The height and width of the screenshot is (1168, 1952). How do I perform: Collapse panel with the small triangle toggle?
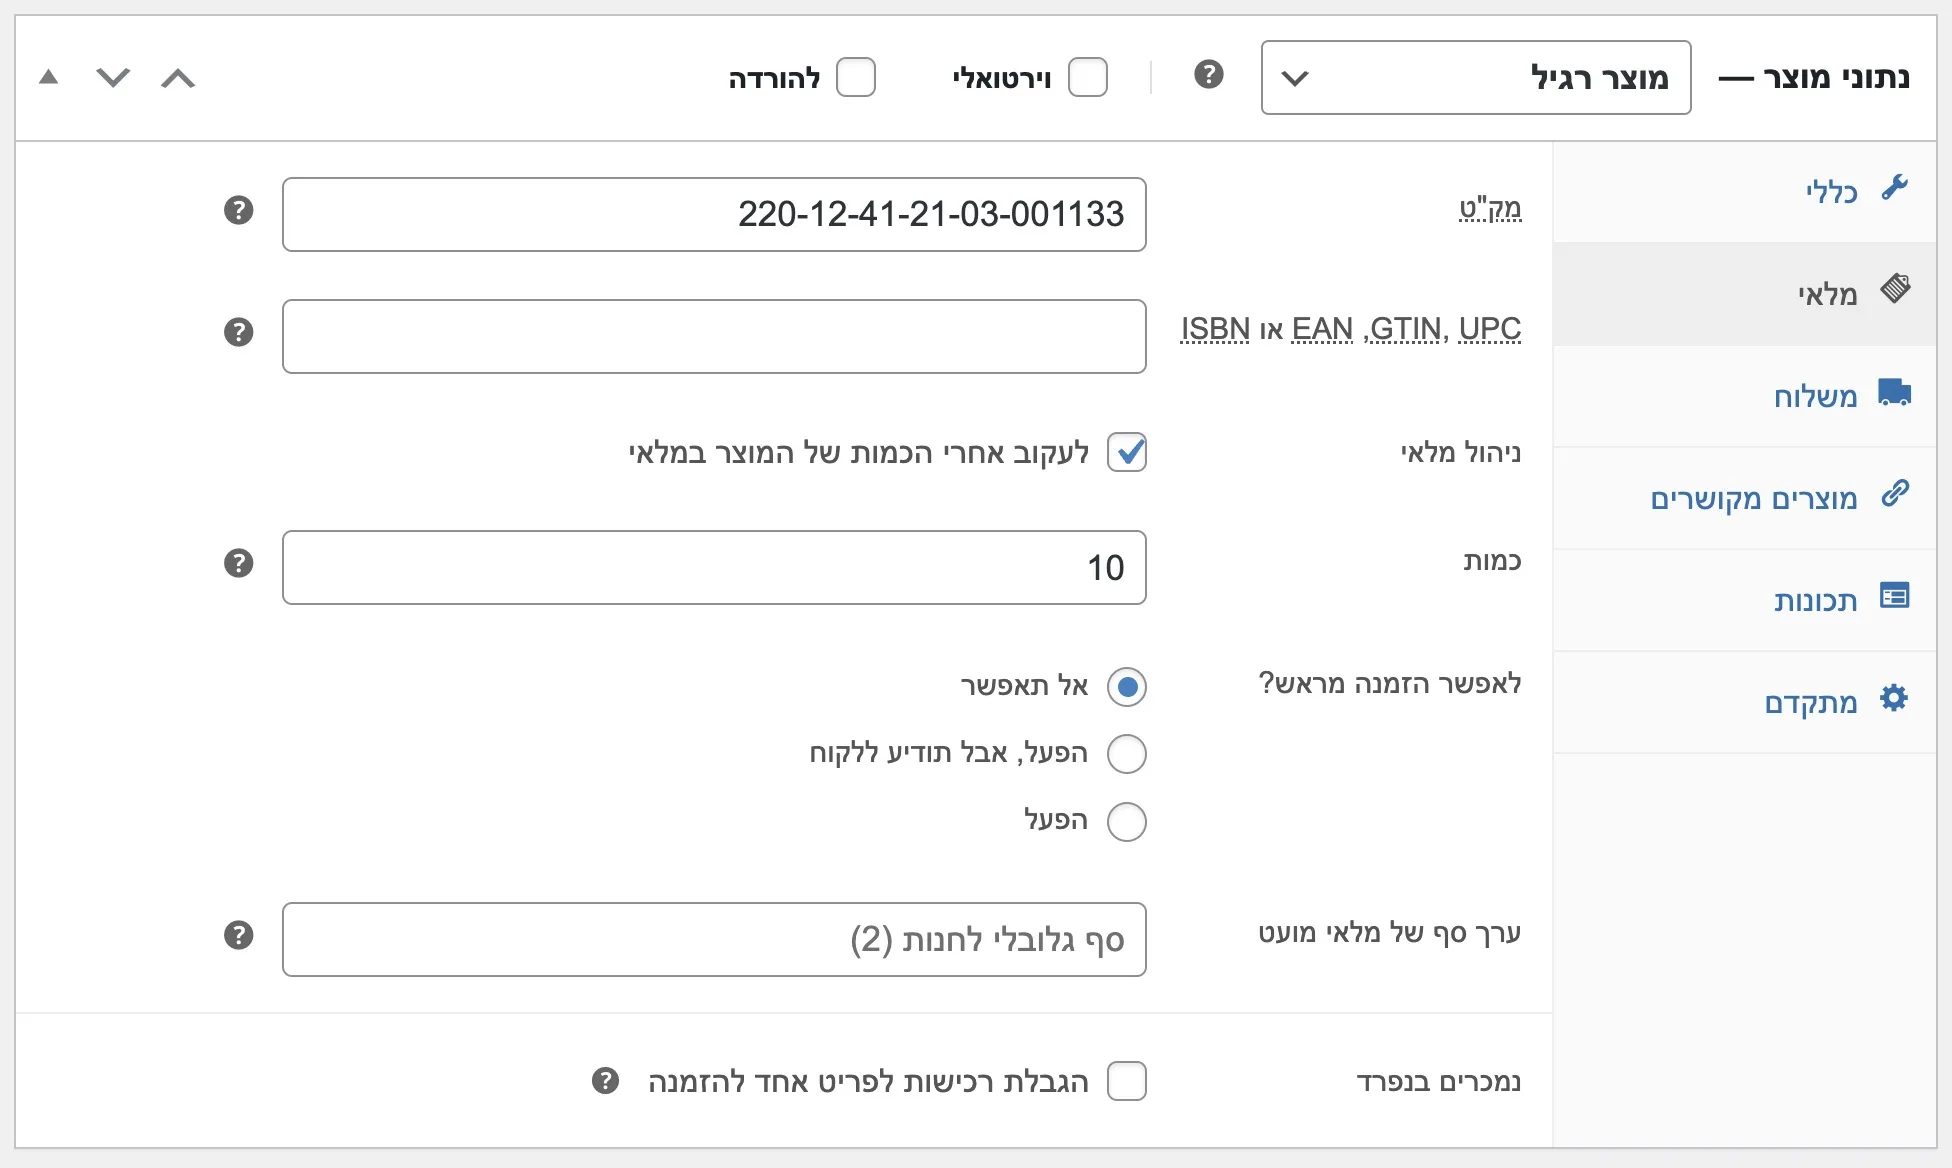coord(48,77)
